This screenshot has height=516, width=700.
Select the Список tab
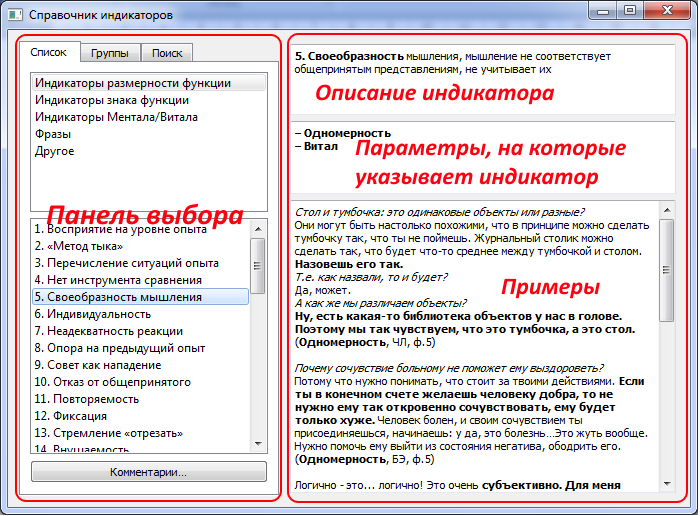(x=49, y=52)
